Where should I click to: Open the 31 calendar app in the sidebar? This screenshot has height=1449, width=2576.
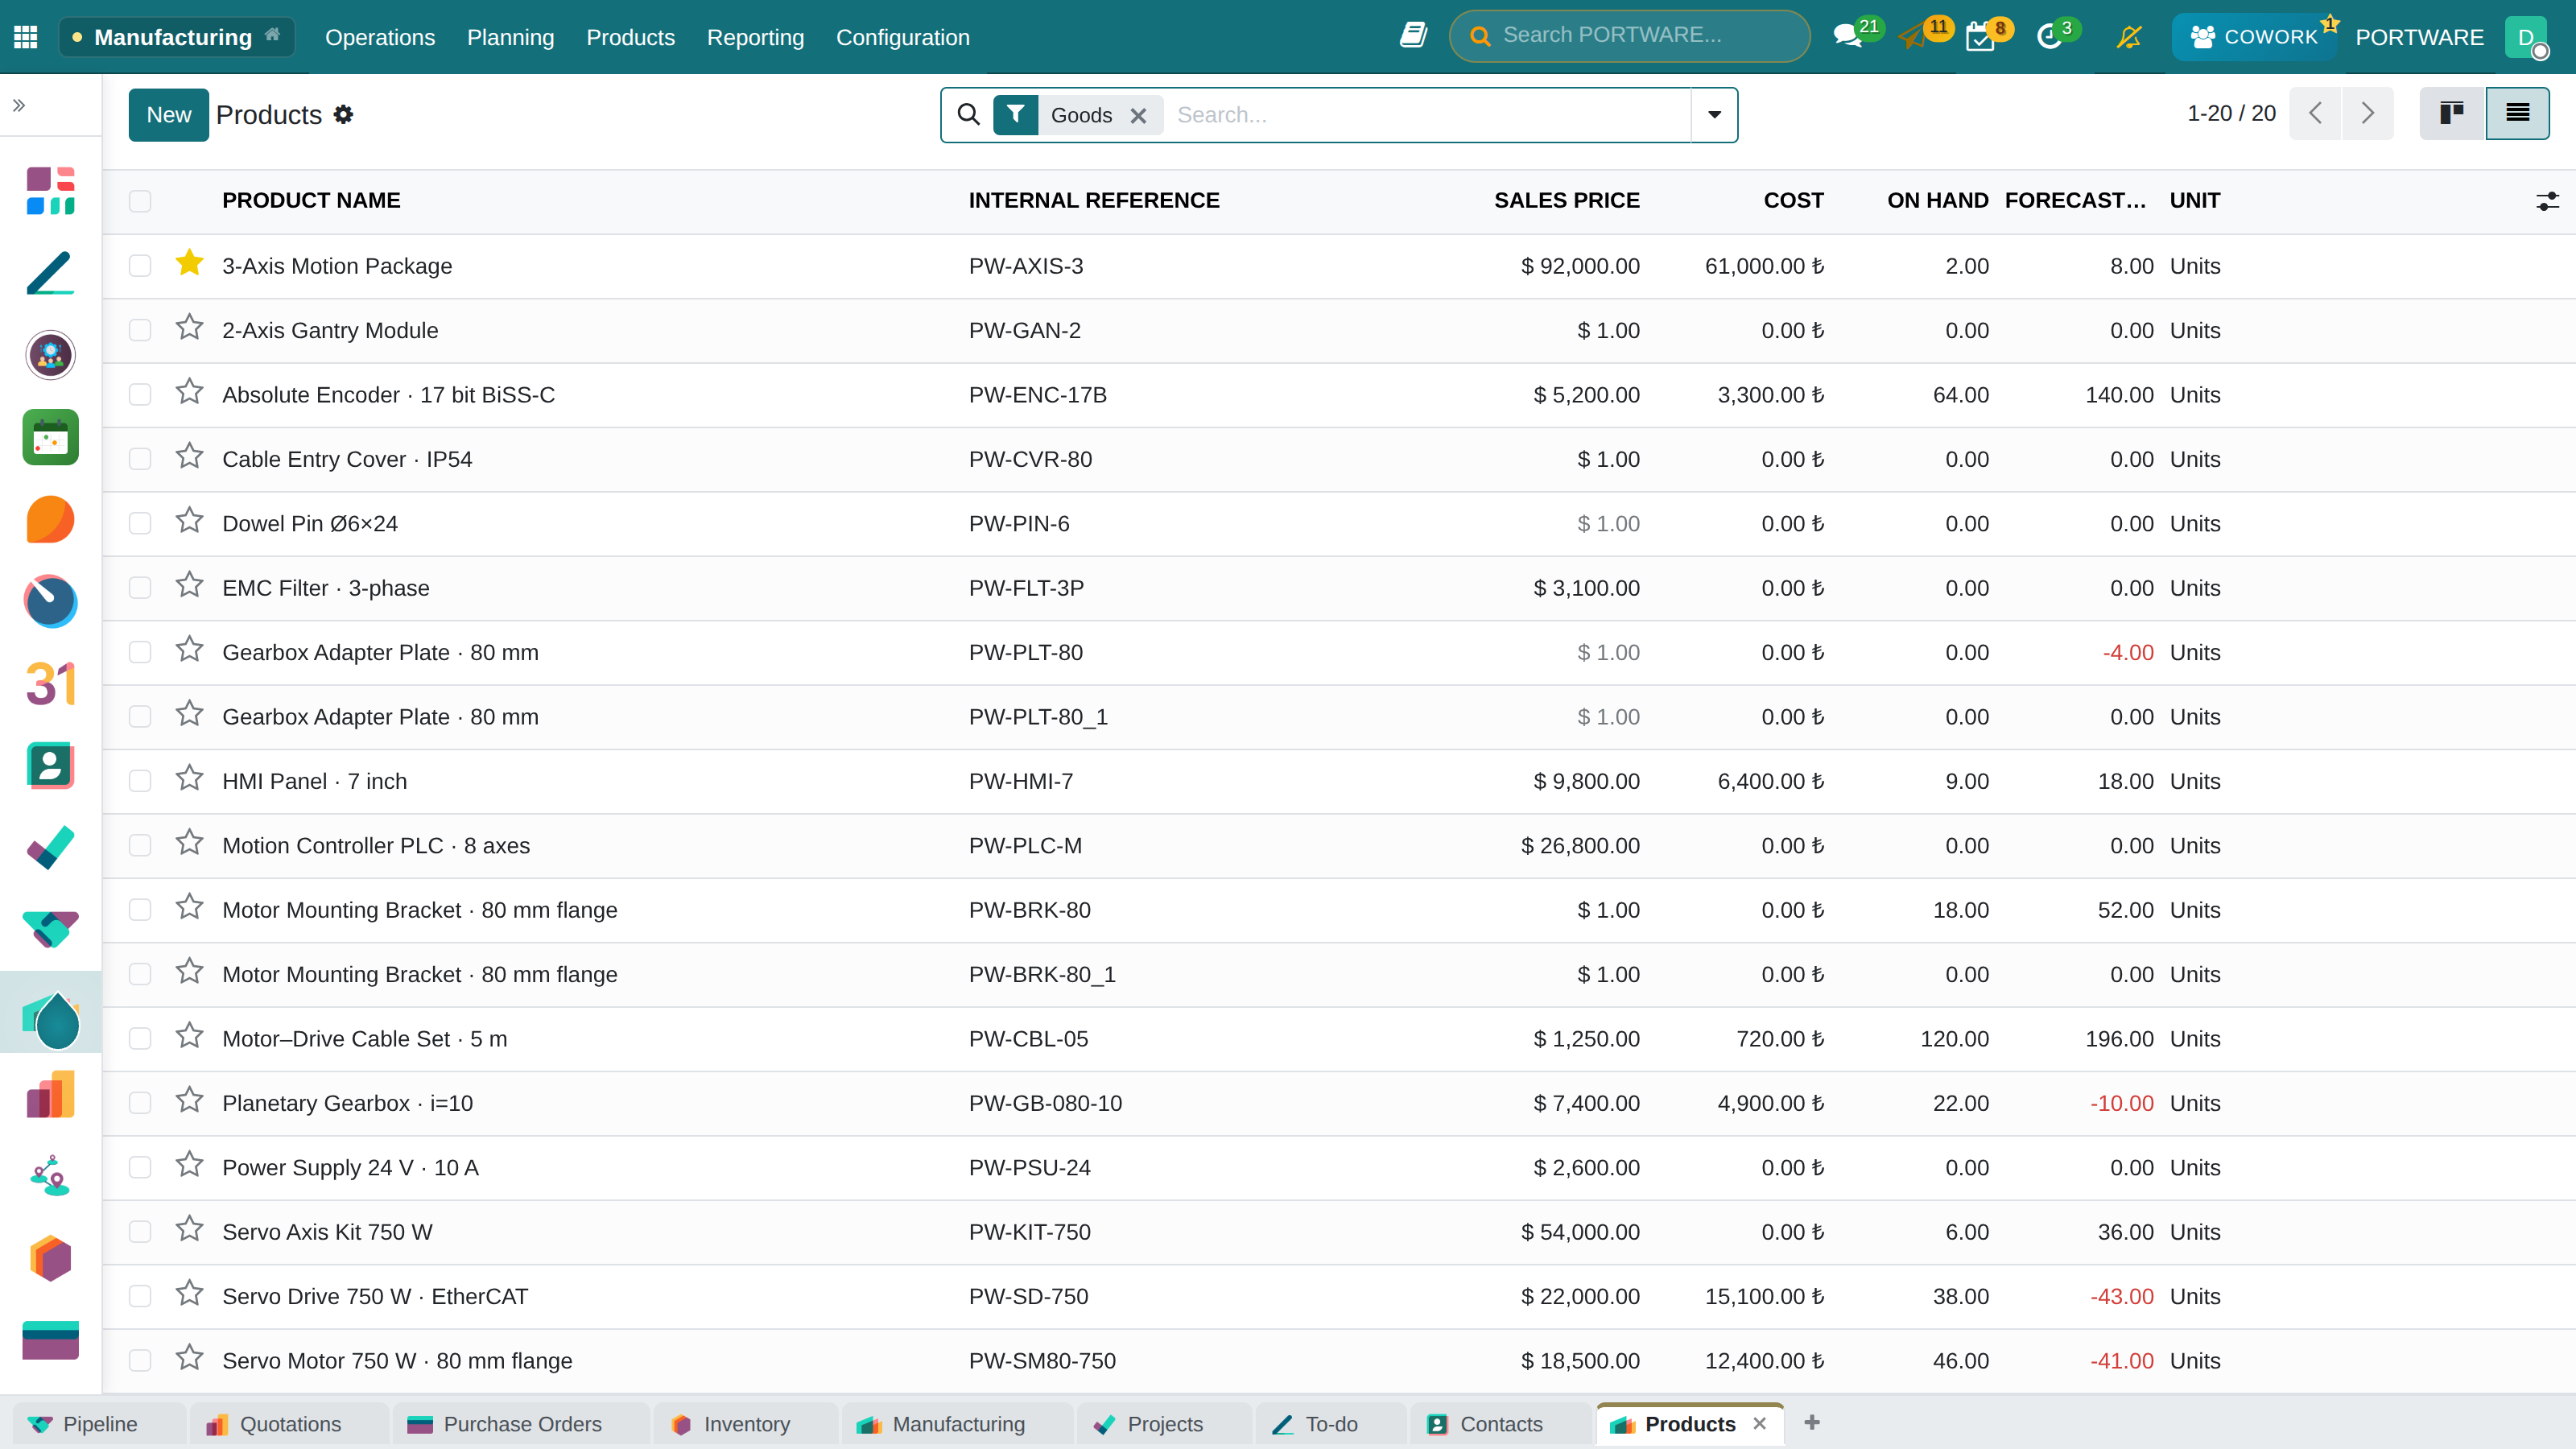tap(51, 684)
